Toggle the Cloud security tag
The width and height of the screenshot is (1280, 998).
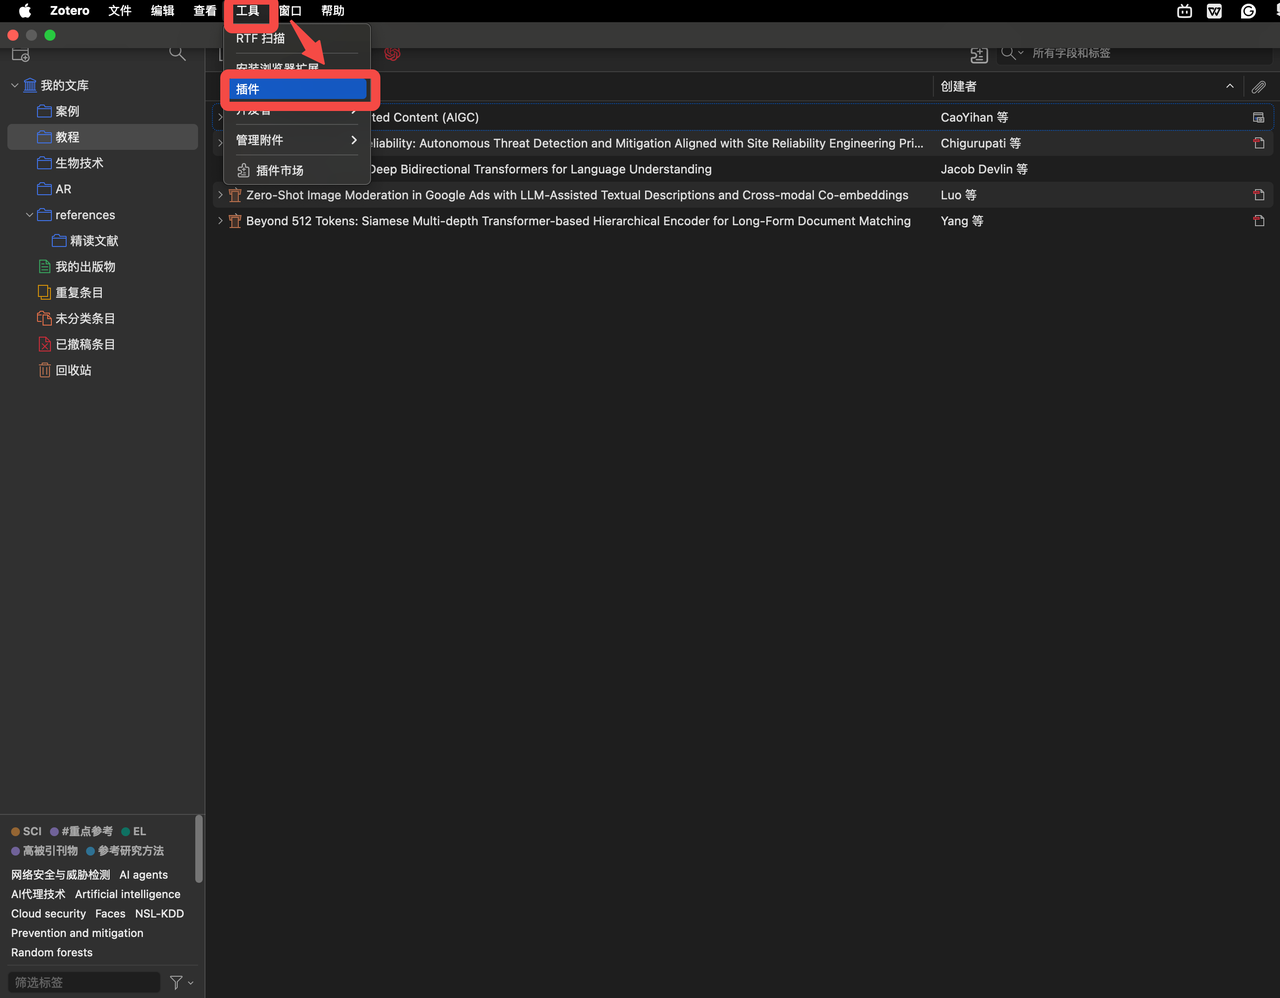(x=49, y=914)
